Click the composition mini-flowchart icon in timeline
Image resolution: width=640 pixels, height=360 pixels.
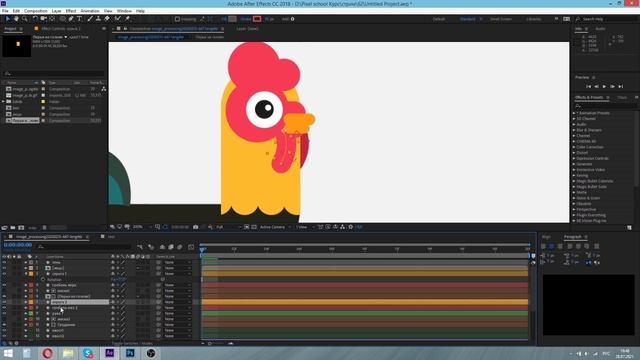(x=140, y=247)
